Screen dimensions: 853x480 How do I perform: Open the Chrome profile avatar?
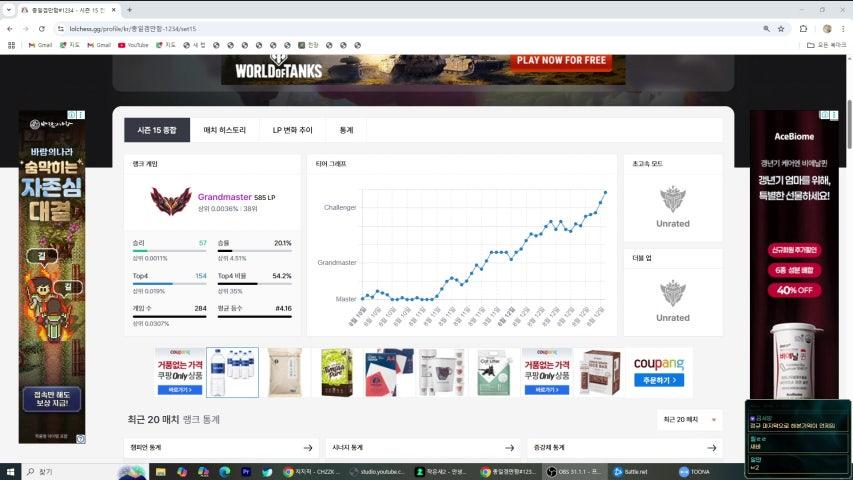pyautogui.click(x=827, y=29)
